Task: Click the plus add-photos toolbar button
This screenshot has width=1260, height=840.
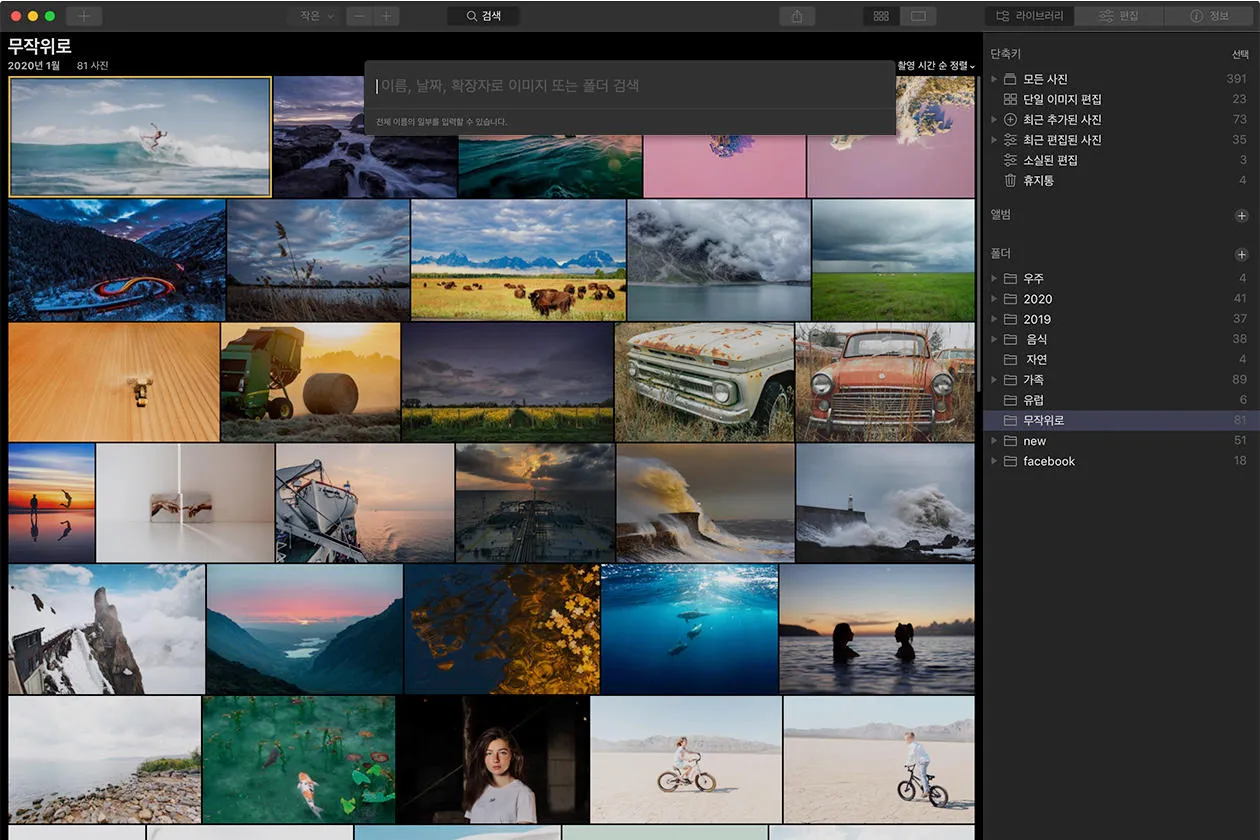Action: point(84,16)
